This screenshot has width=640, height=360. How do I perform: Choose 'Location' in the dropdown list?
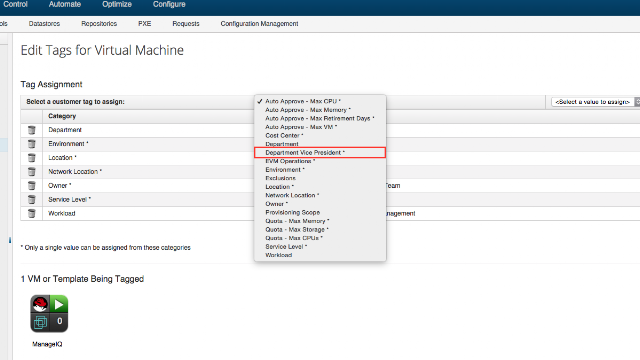320,187
